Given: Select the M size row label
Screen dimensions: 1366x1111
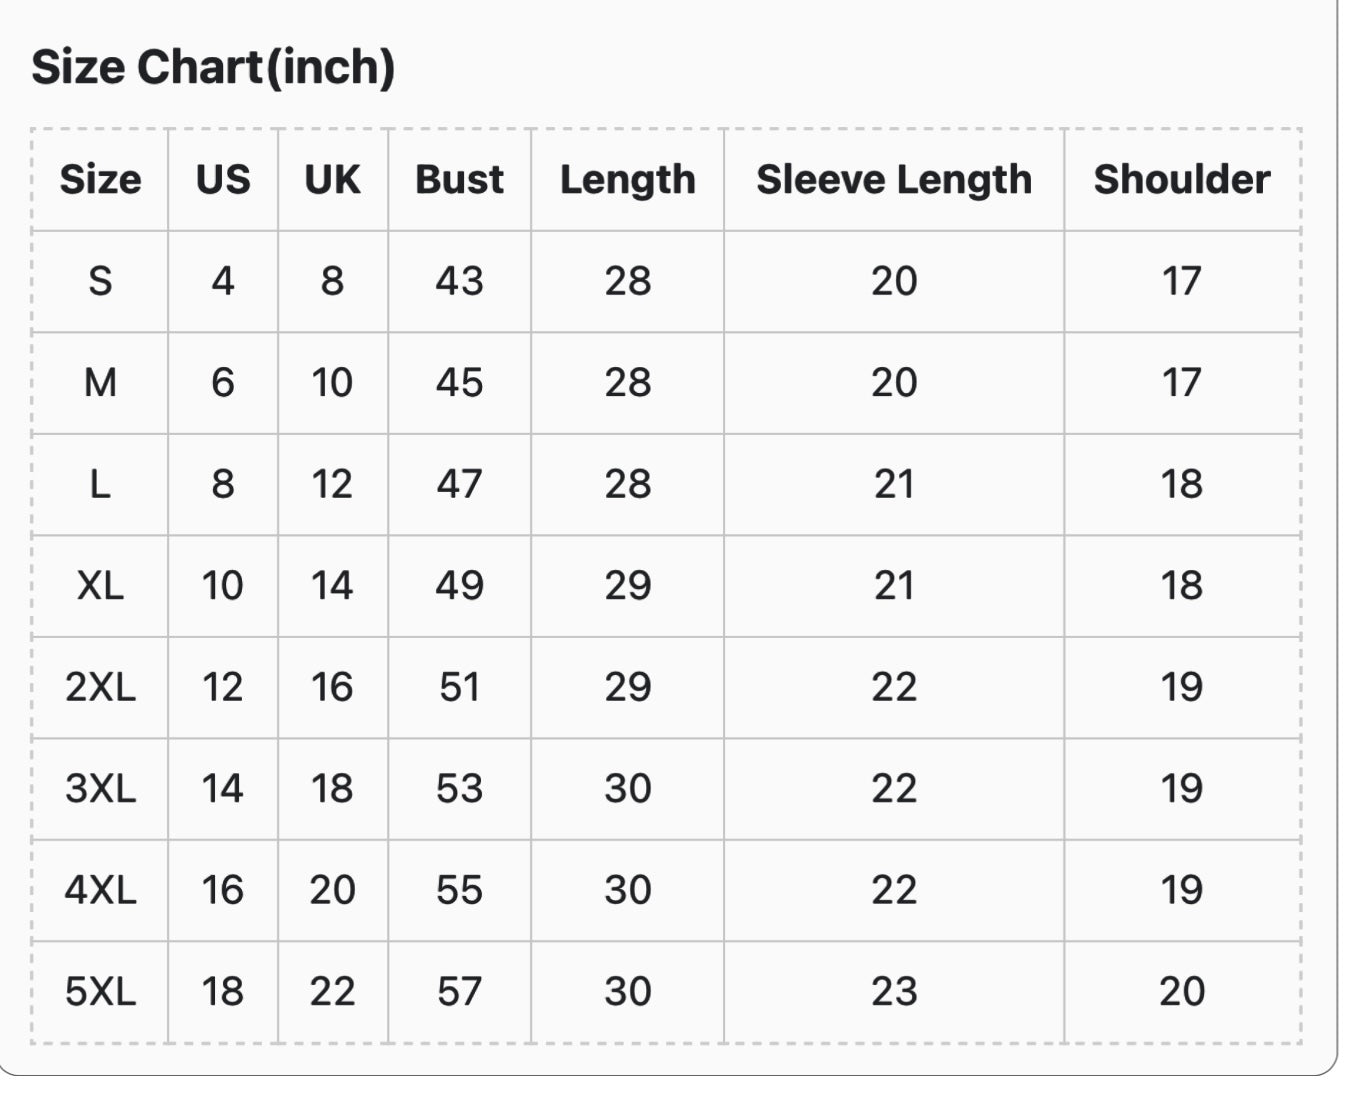Looking at the screenshot, I should 100,383.
